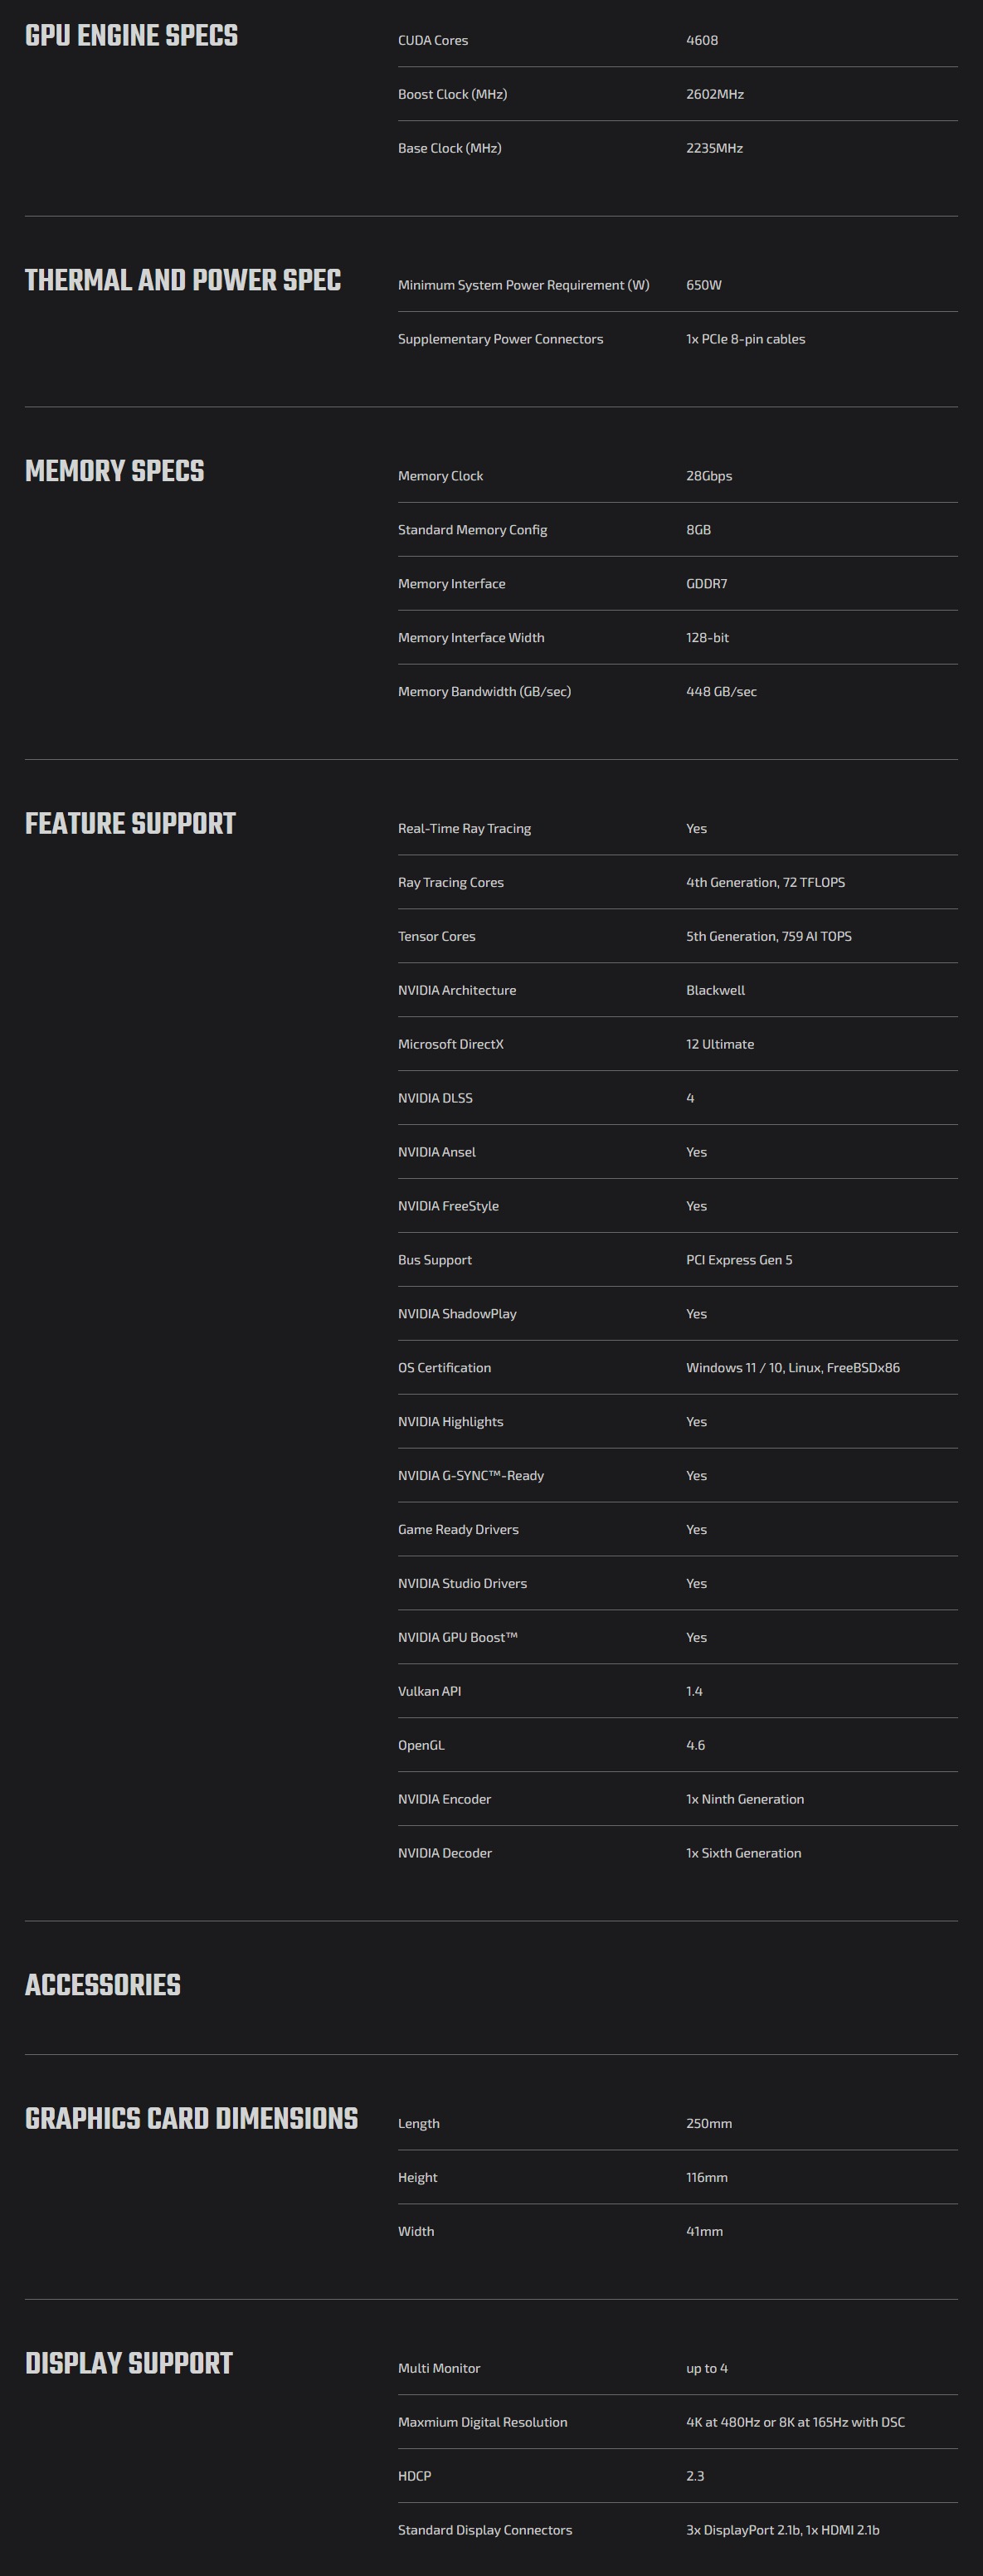Select the 250mm Length value
Viewport: 983px width, 2576px height.
click(709, 2124)
